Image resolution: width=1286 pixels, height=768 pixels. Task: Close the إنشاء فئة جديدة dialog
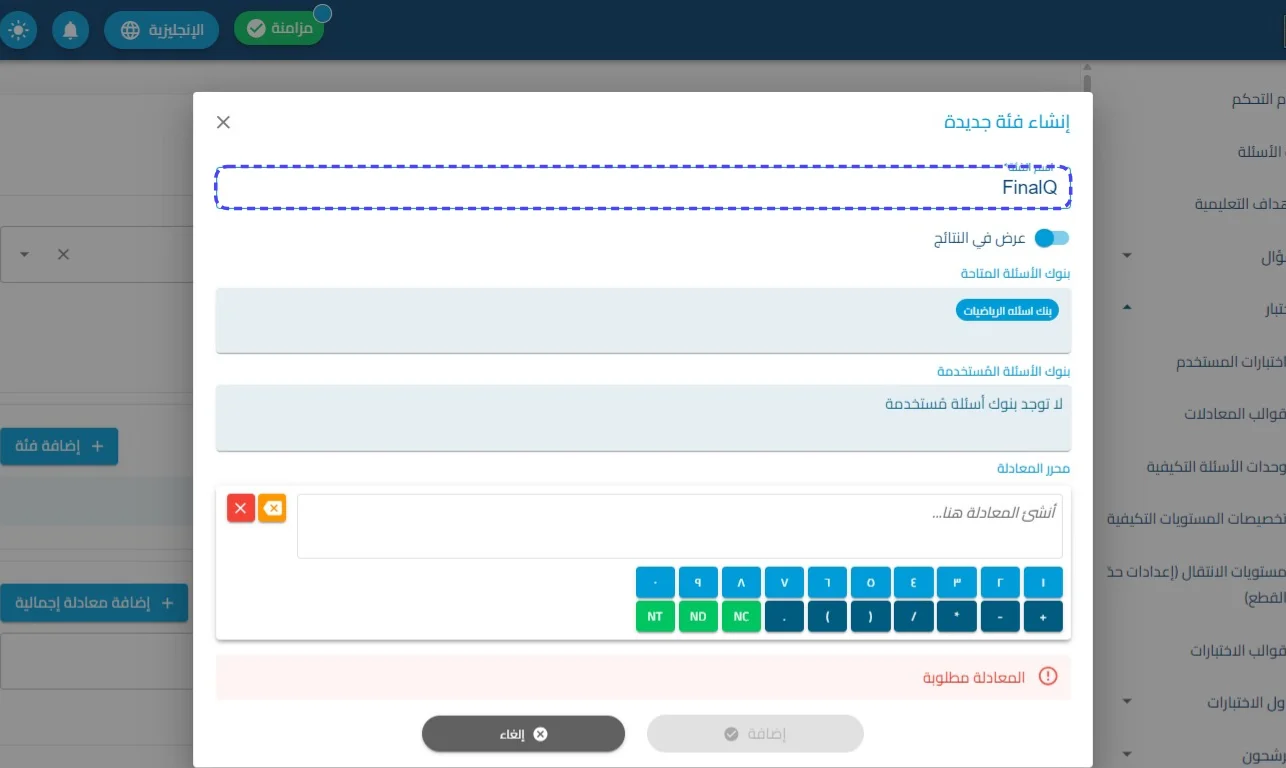[223, 122]
